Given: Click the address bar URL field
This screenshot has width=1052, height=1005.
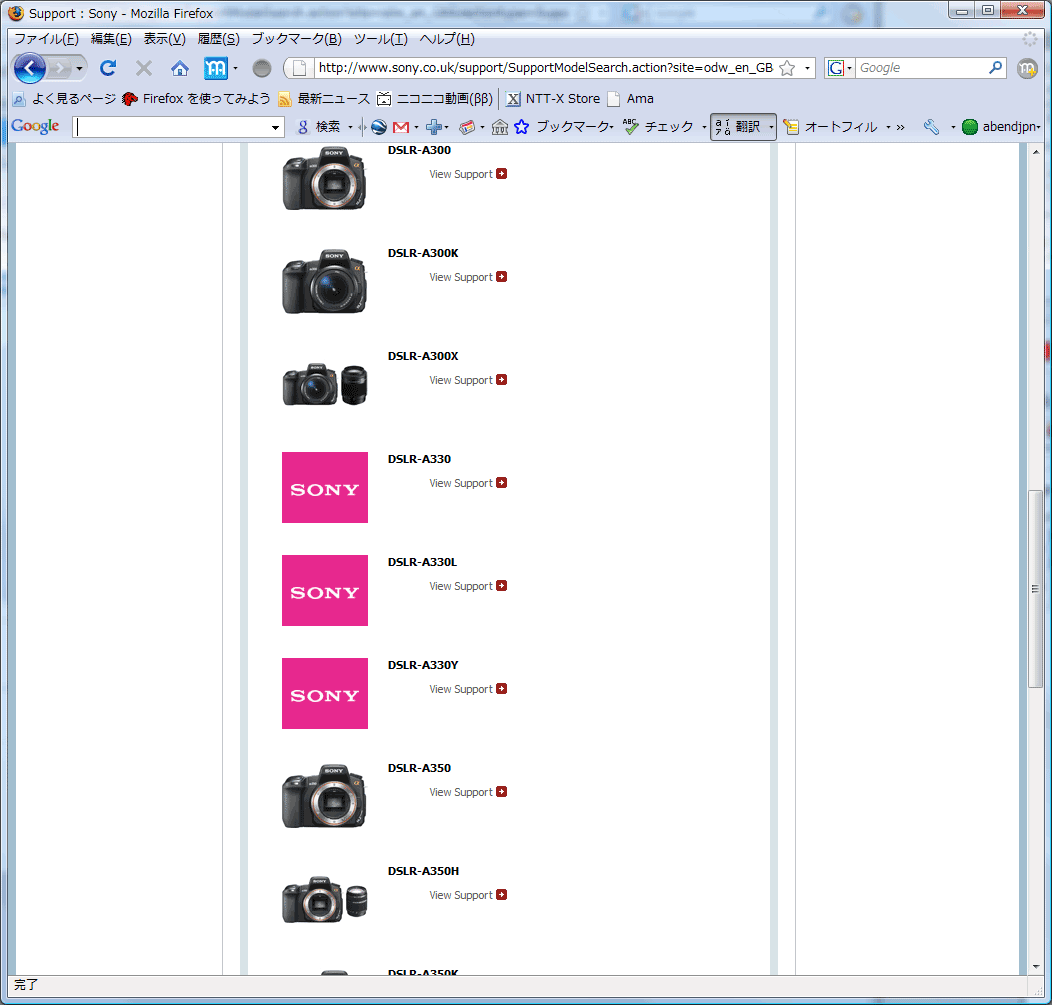Looking at the screenshot, I should [545, 68].
